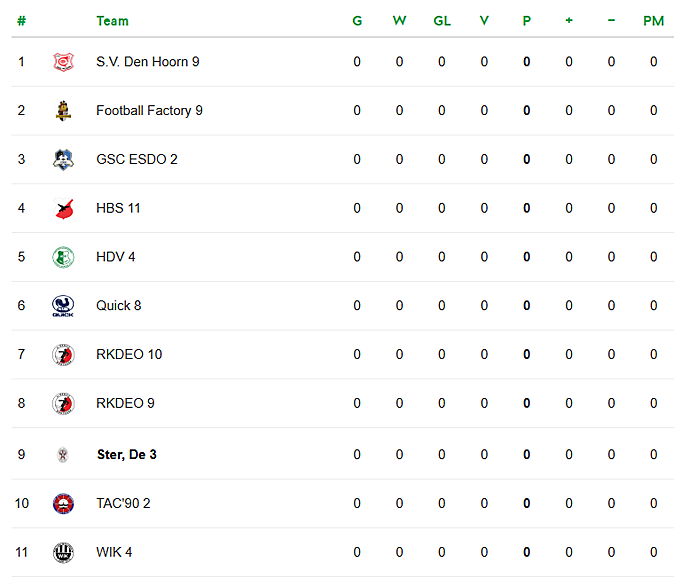Click the WIK 4 club logo
Image resolution: width=684 pixels, height=577 pixels.
pos(63,553)
